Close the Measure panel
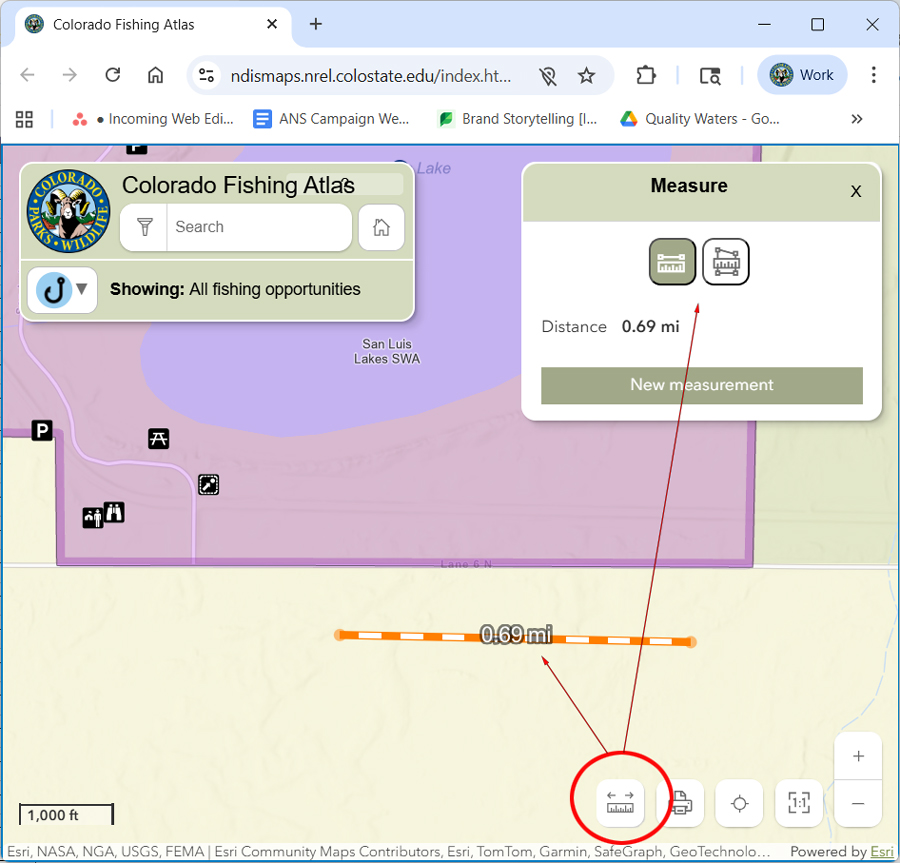Image resolution: width=900 pixels, height=863 pixels. point(855,191)
